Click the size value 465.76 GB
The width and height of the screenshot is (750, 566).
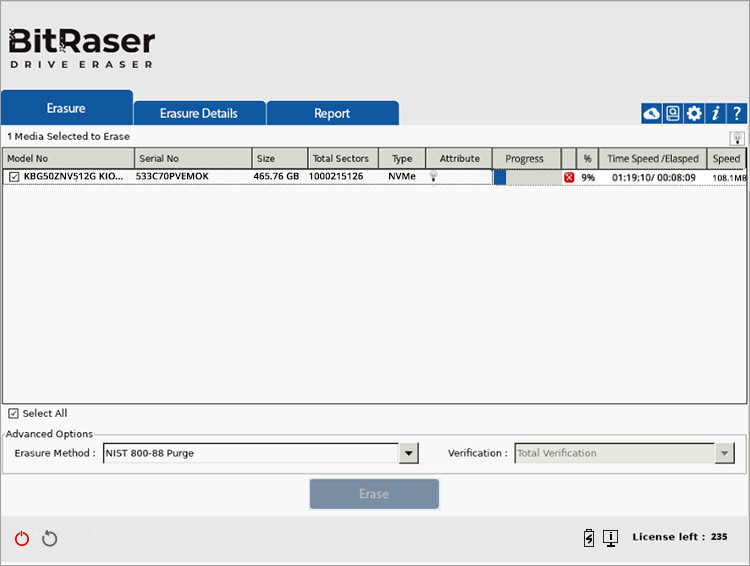[276, 176]
